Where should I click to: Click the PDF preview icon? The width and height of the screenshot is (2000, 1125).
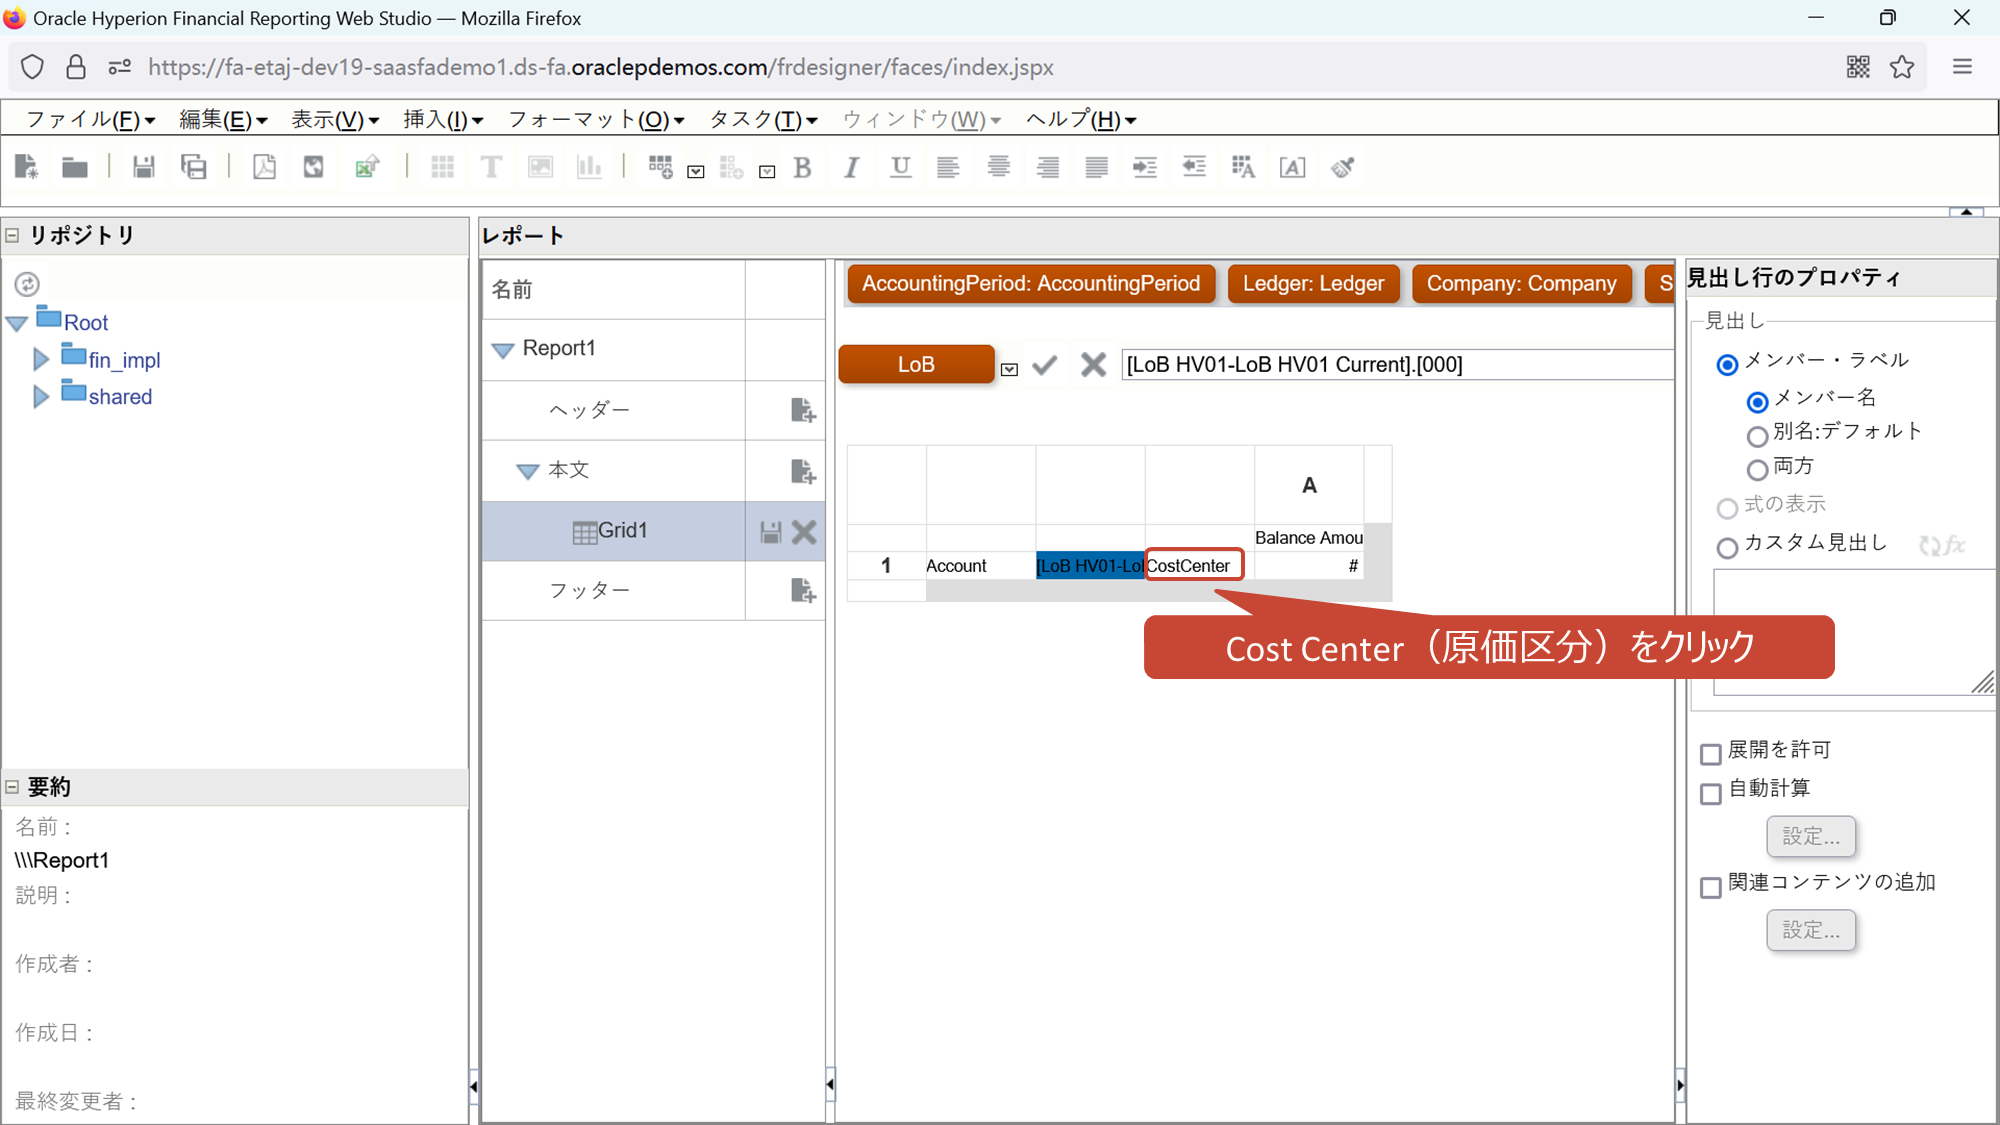coord(264,167)
